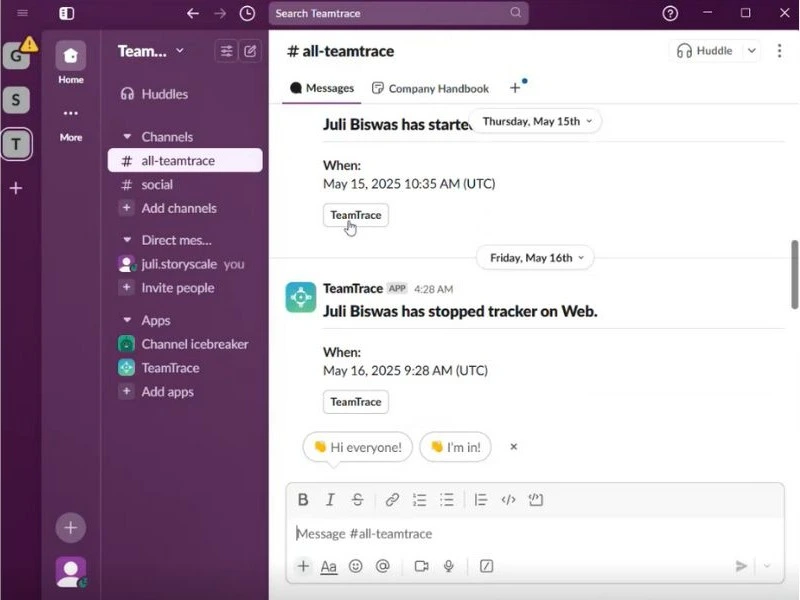
Task: Add a new workspace
Action: pos(16,188)
